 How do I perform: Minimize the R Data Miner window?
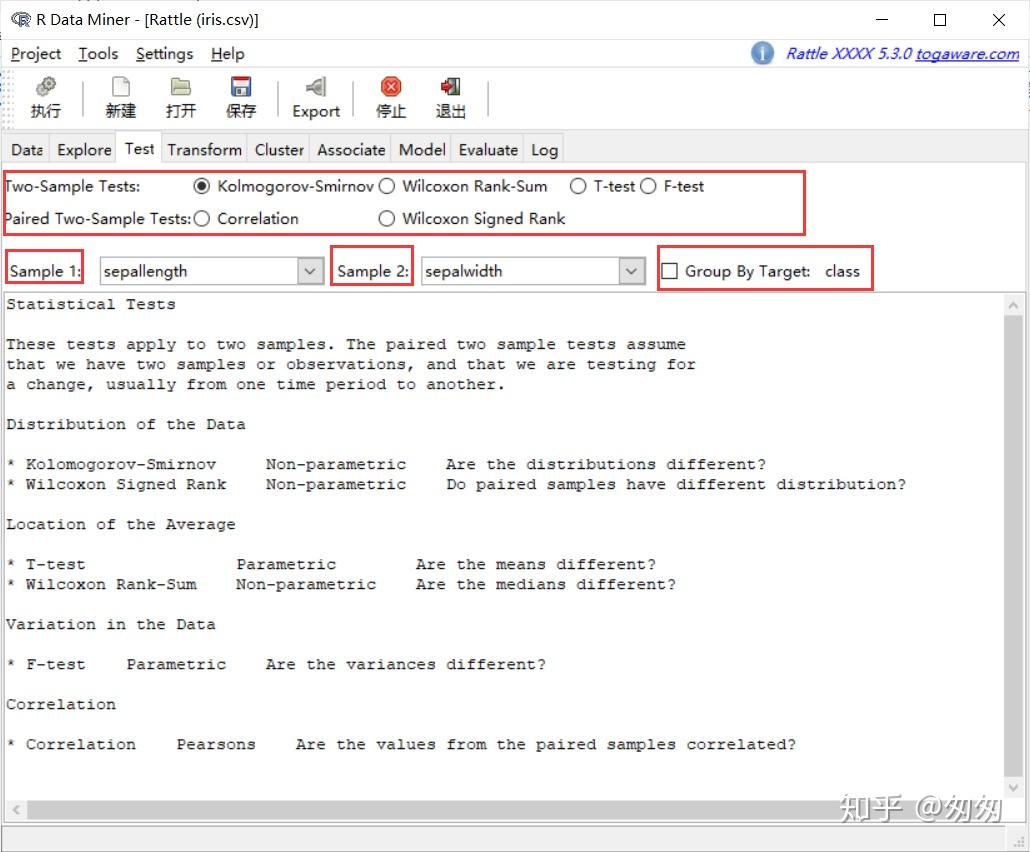point(882,20)
